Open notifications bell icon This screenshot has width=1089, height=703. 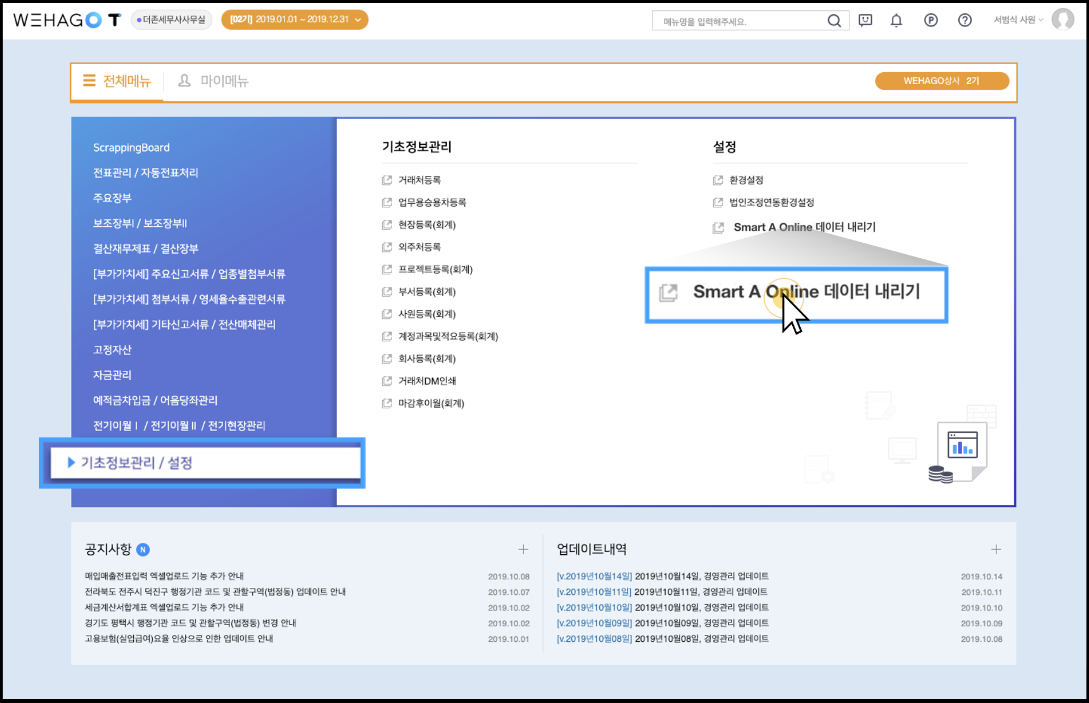(x=896, y=21)
